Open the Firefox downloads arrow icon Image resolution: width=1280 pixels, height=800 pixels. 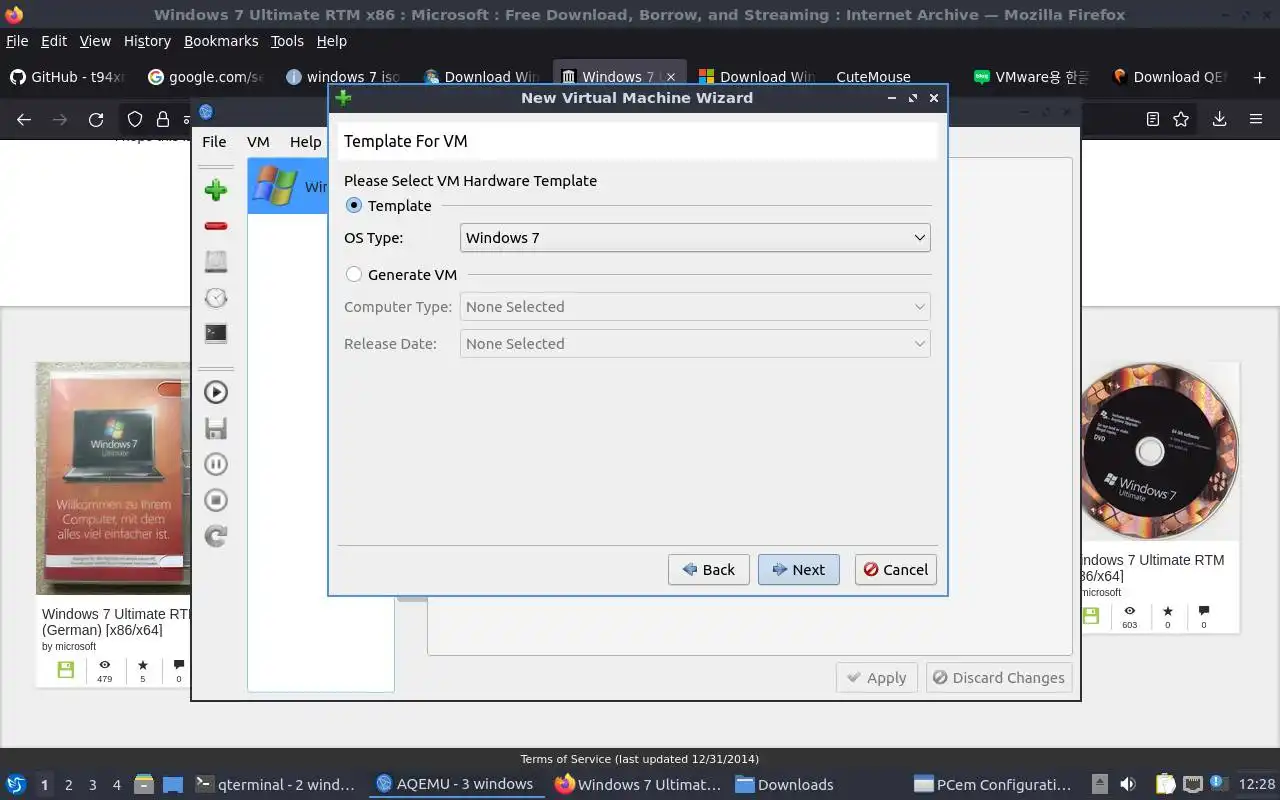click(x=1219, y=119)
